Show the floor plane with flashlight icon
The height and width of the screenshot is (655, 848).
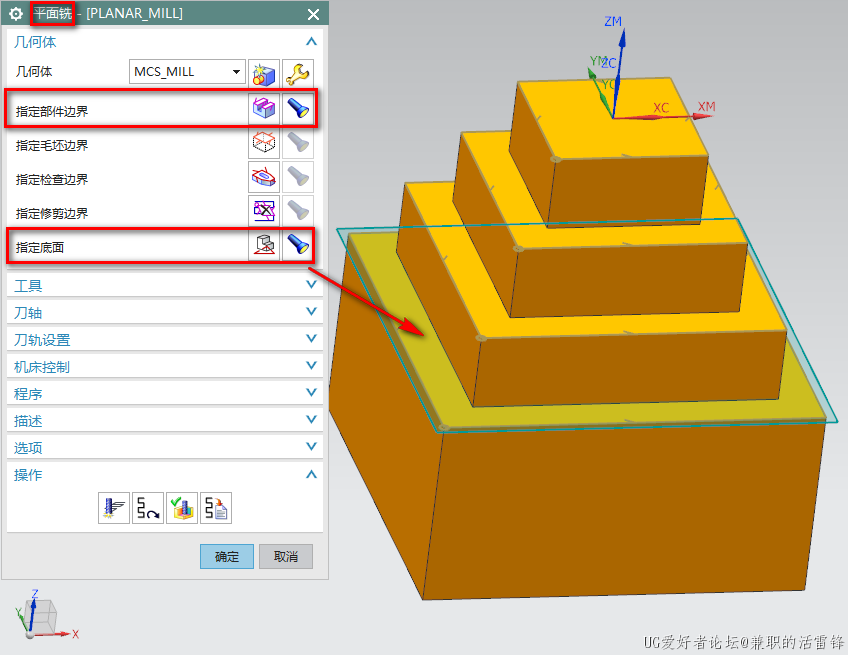pos(297,245)
